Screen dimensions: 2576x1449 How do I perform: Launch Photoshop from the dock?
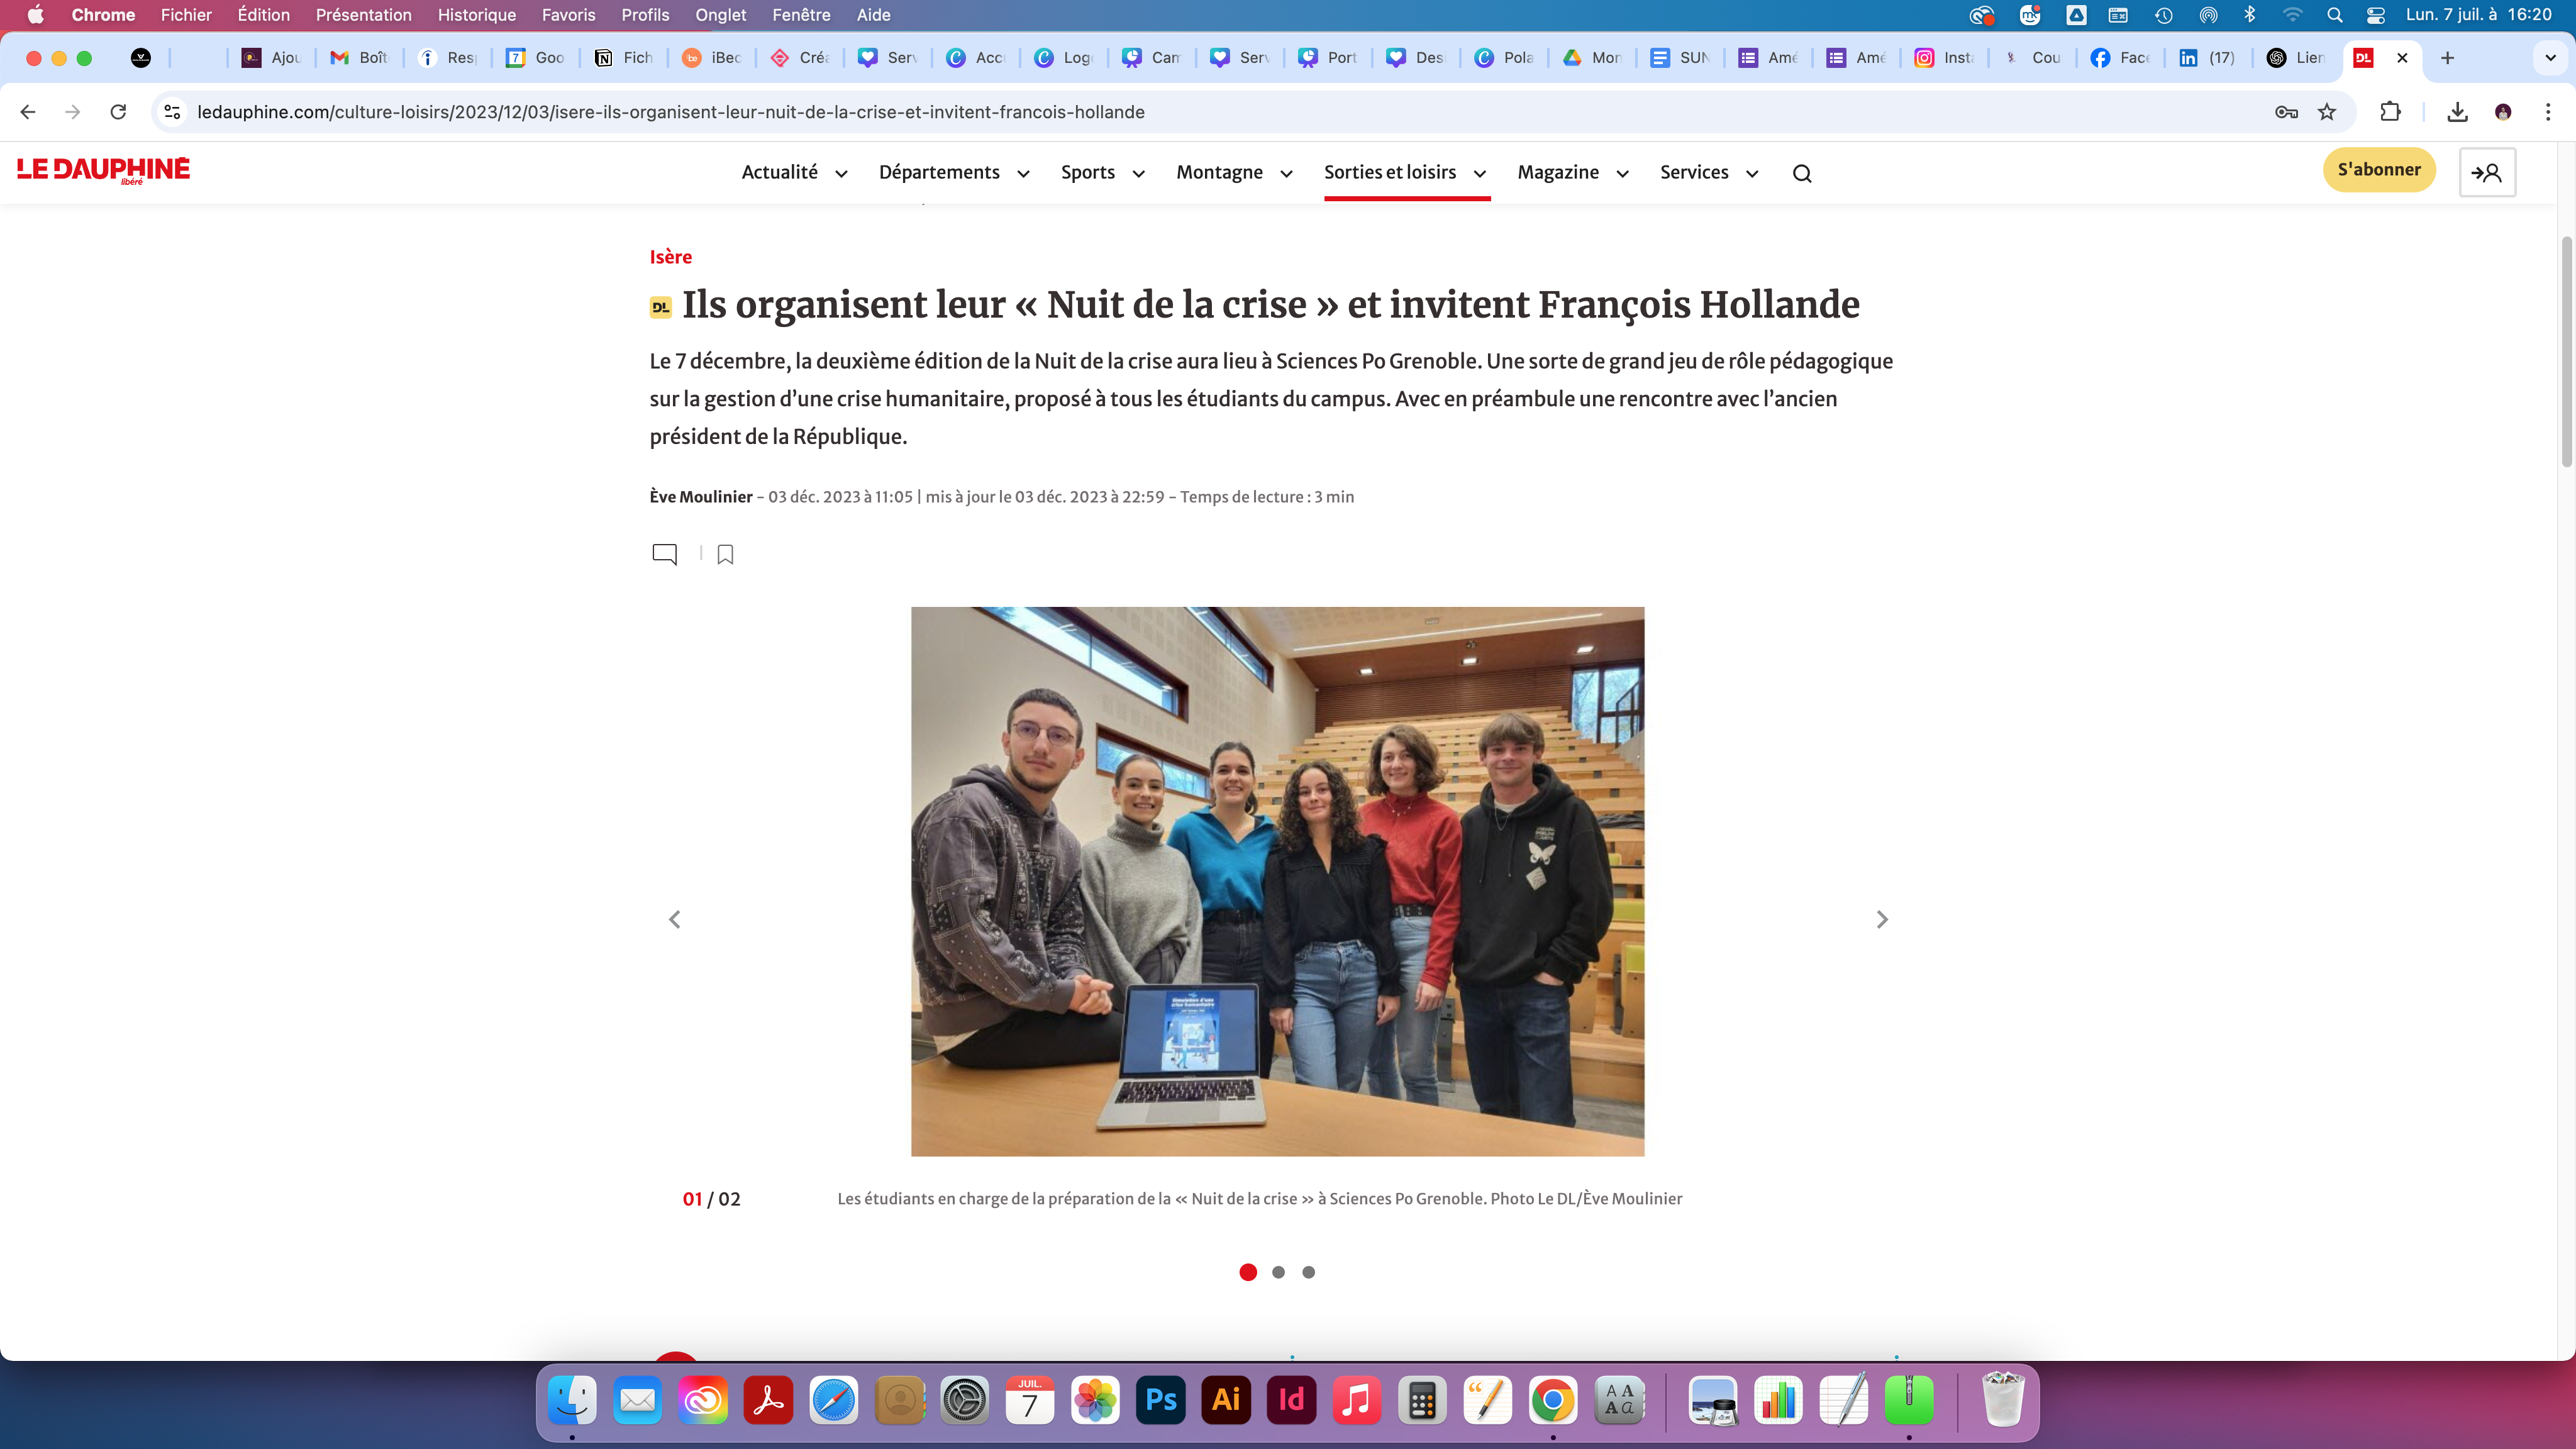pyautogui.click(x=1160, y=1400)
